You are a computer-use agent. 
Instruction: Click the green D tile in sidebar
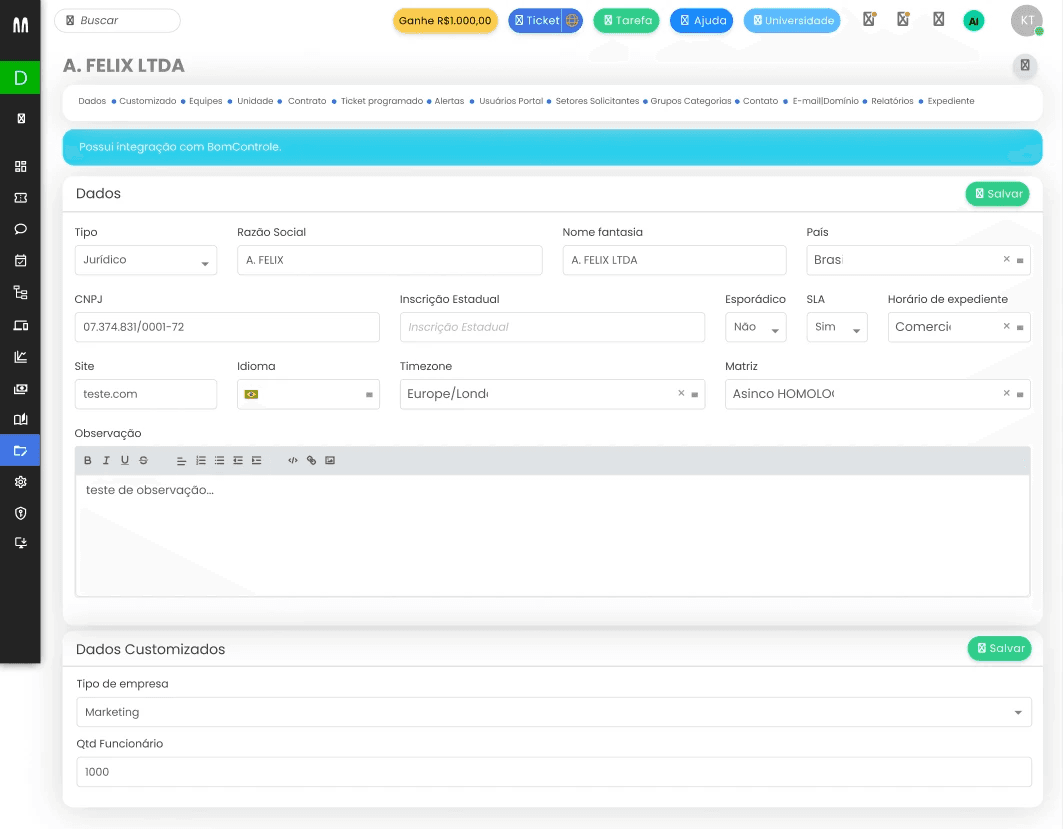pyautogui.click(x=20, y=78)
